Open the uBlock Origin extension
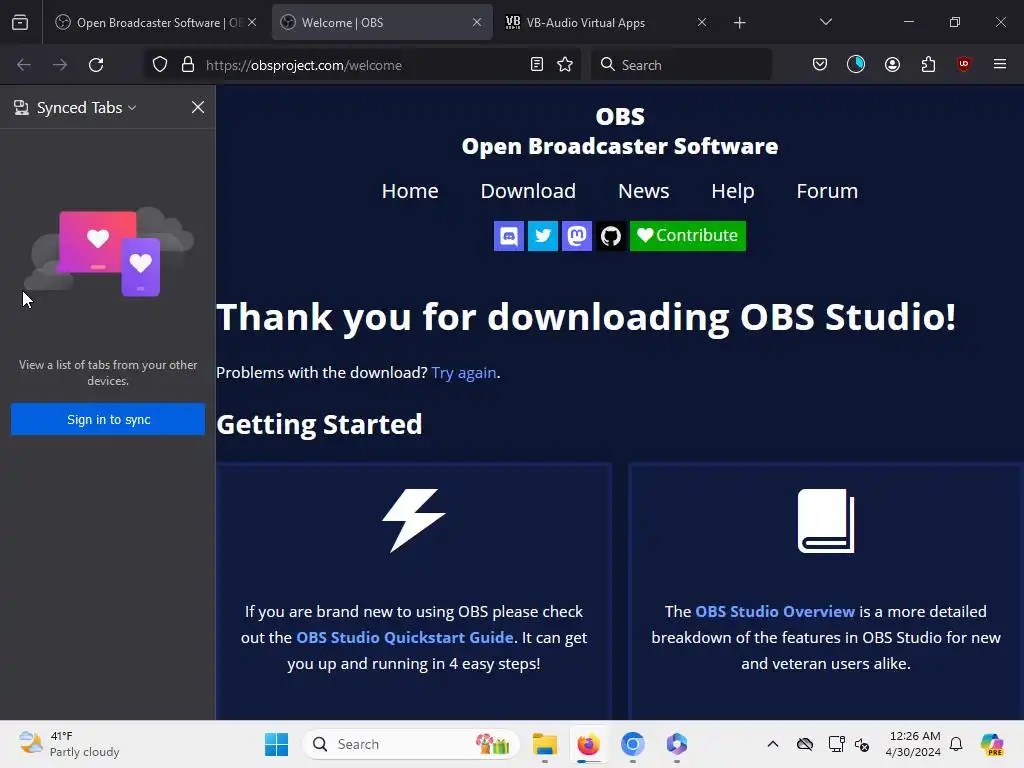The height and width of the screenshot is (768, 1024). (964, 64)
